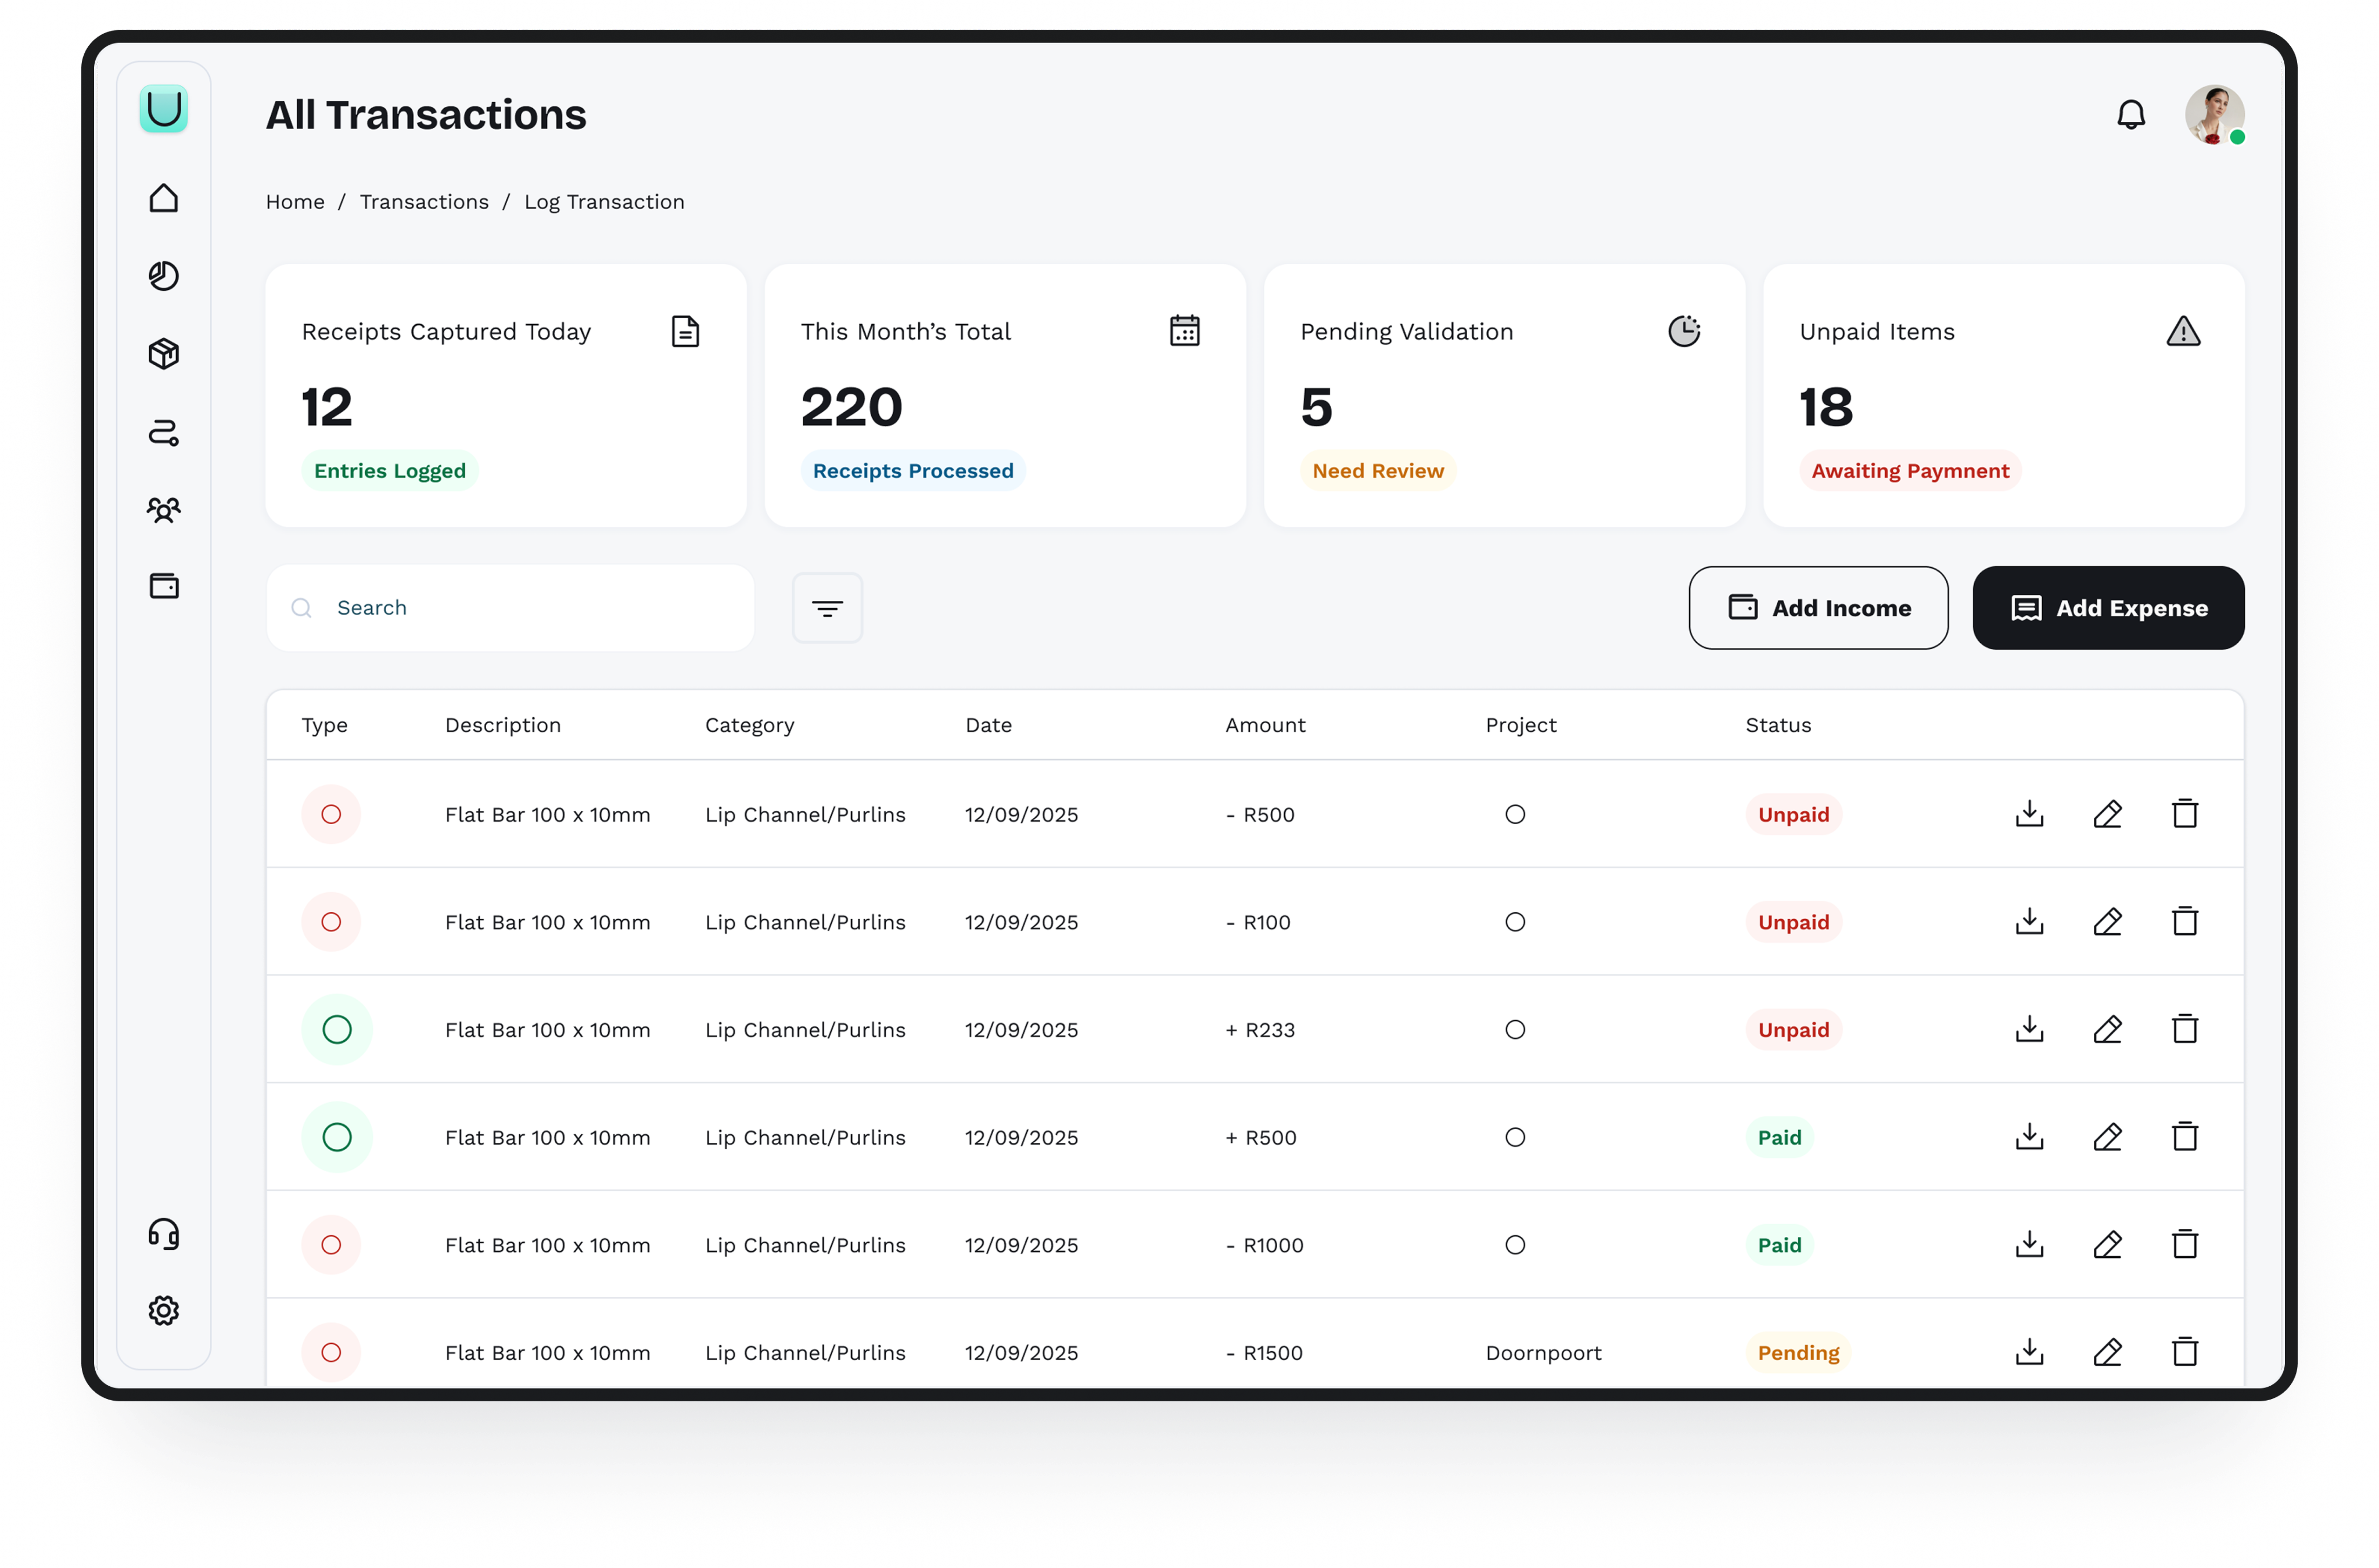This screenshot has height=1568, width=2379.
Task: Go to Transactions breadcrumb
Action: (424, 202)
